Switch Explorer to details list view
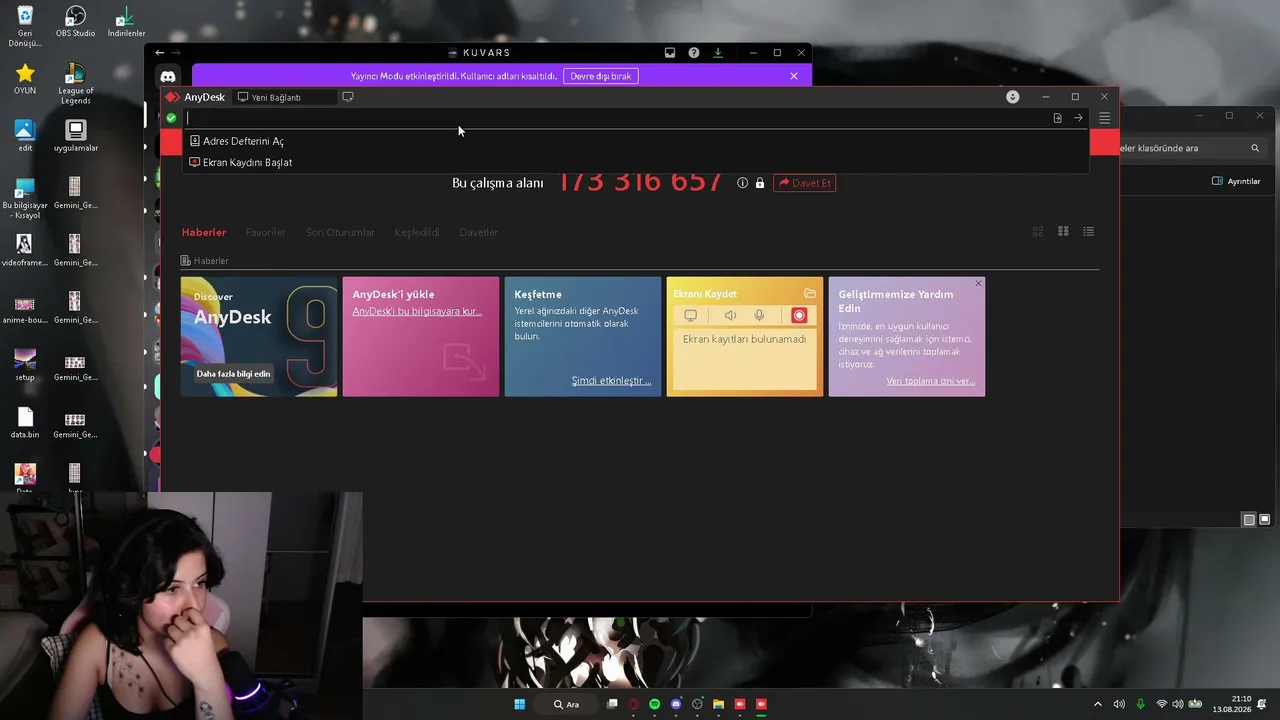Viewport: 1280px width, 720px height. [1249, 520]
